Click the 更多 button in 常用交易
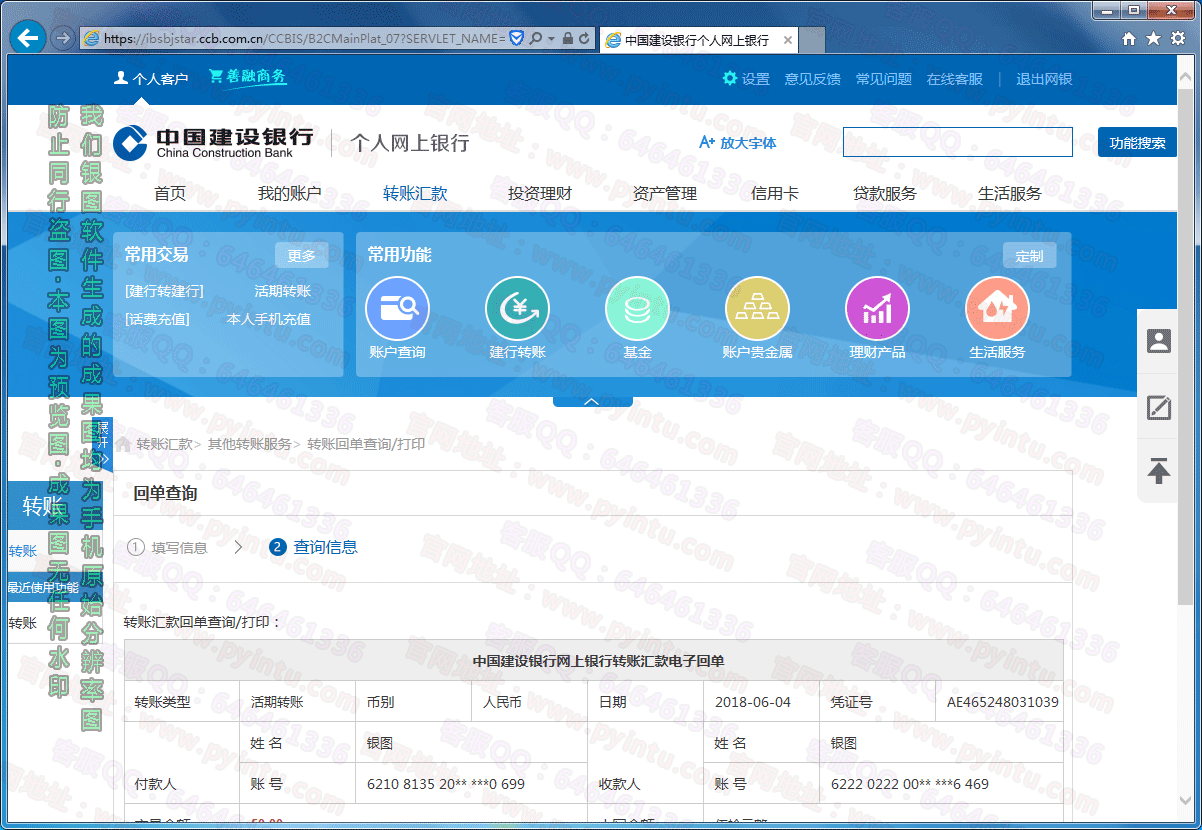The width and height of the screenshot is (1202, 830). [x=301, y=255]
